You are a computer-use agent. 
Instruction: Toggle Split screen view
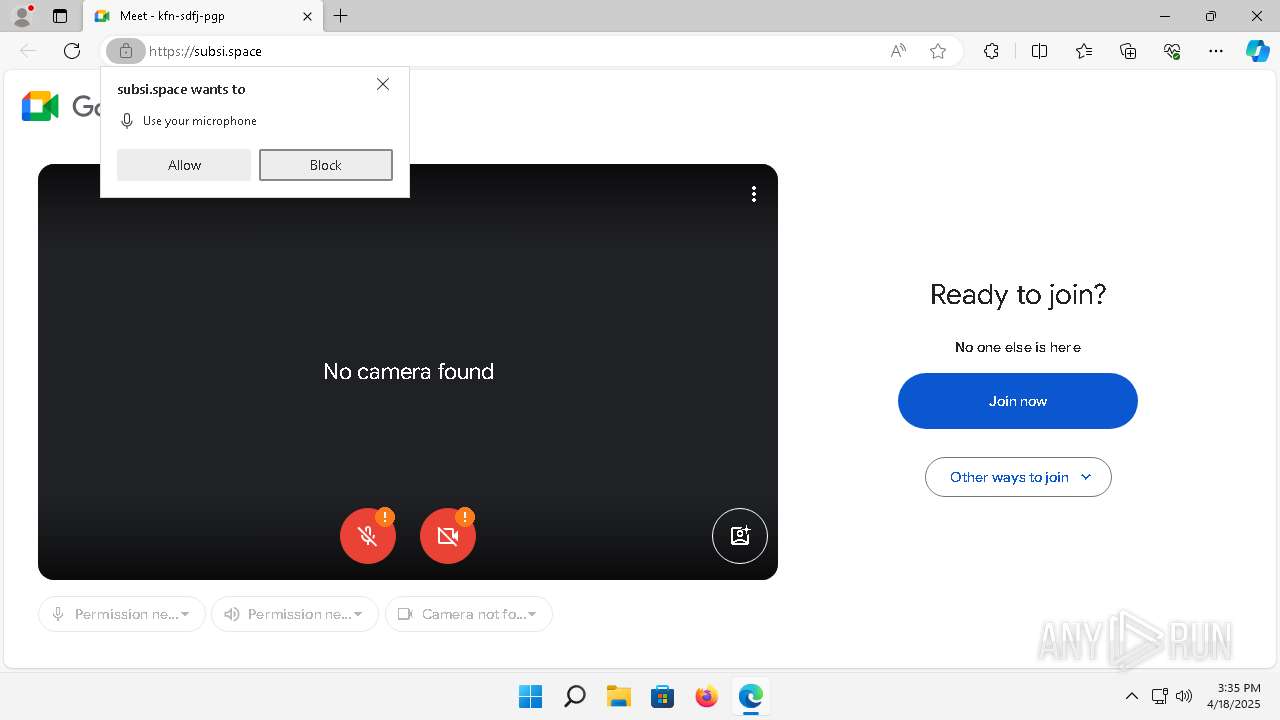(1039, 51)
